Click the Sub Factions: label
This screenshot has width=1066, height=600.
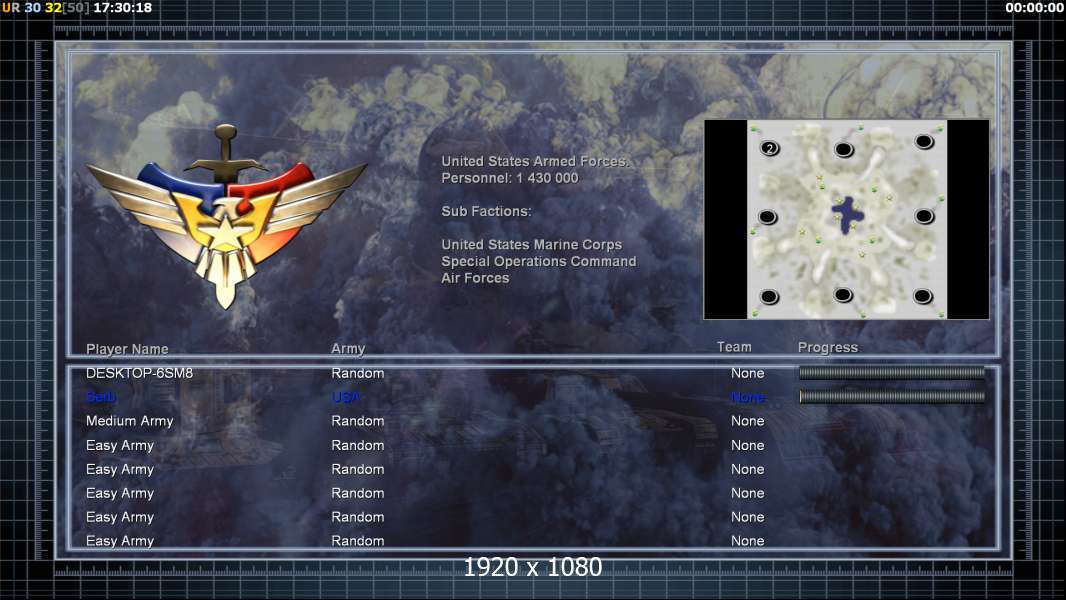tap(486, 211)
